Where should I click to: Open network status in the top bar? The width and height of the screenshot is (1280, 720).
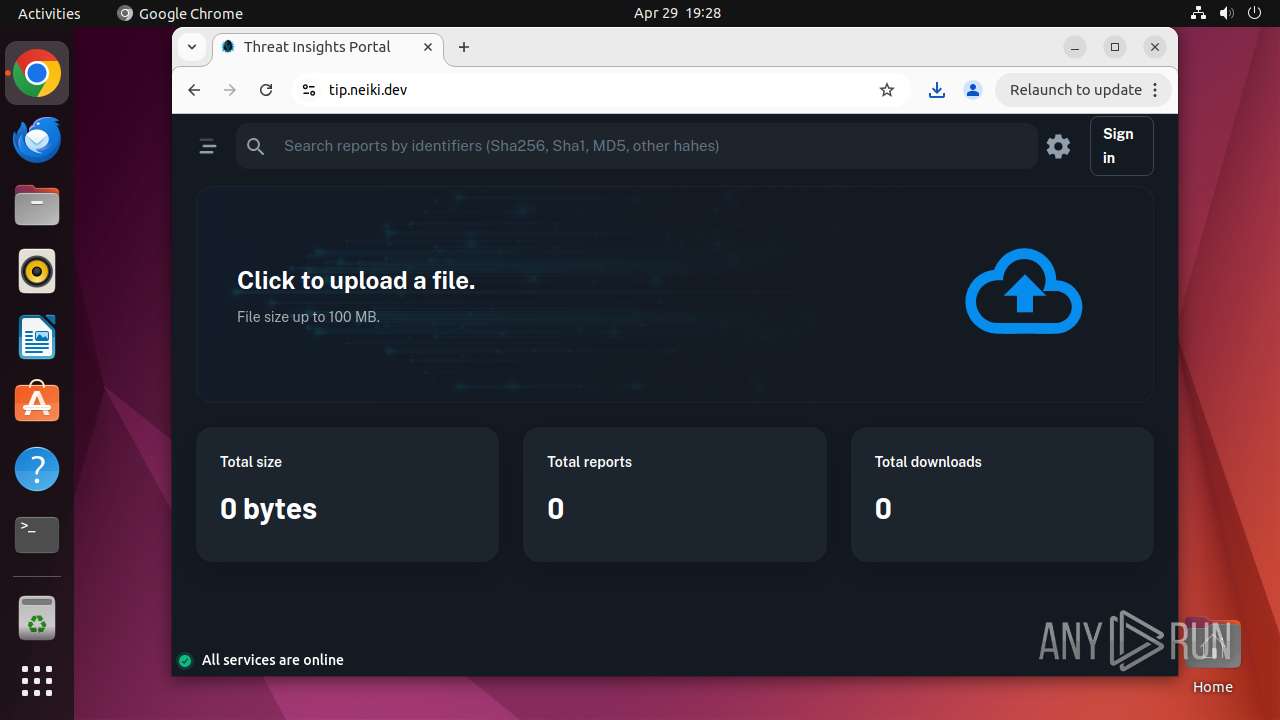[1198, 13]
